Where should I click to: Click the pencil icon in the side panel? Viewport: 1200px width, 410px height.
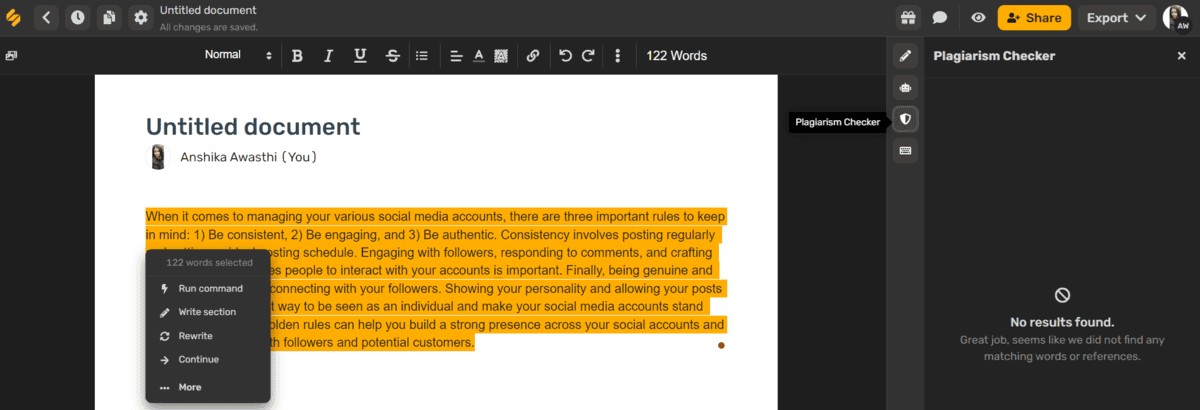pos(905,56)
